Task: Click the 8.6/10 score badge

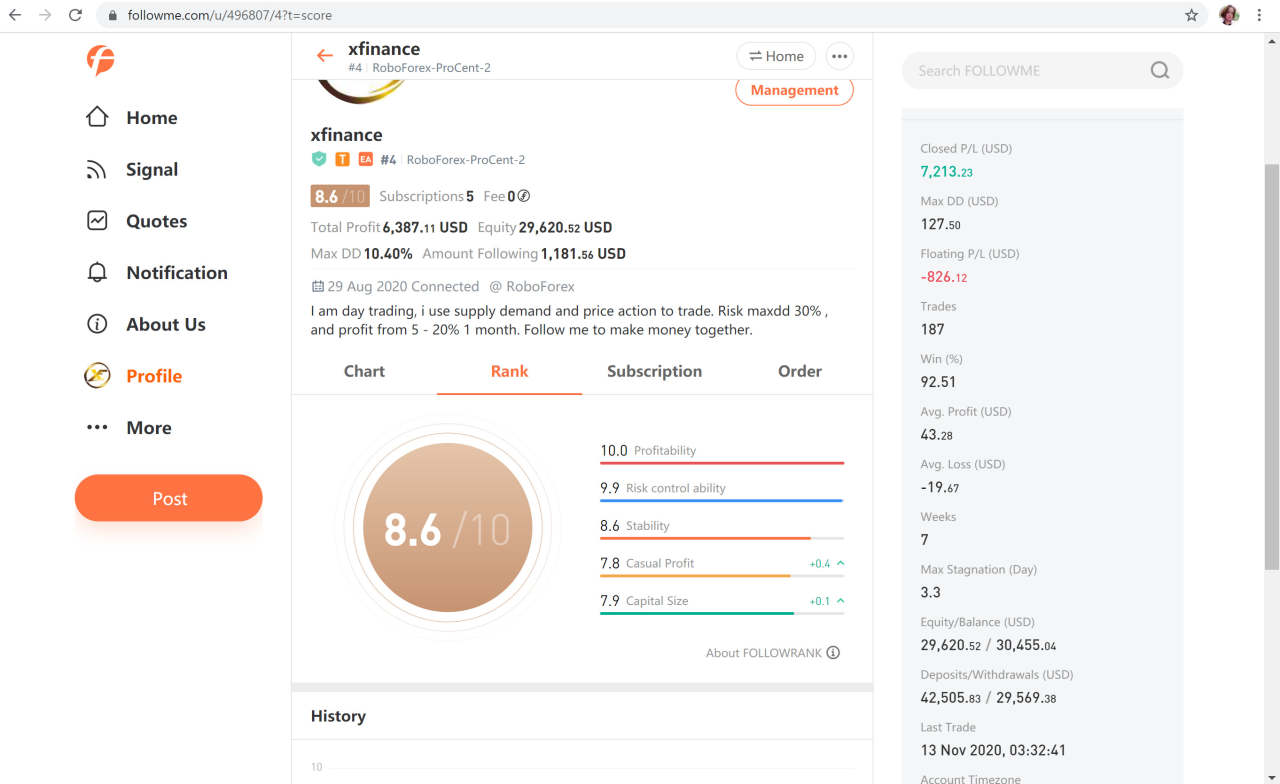Action: [x=340, y=196]
